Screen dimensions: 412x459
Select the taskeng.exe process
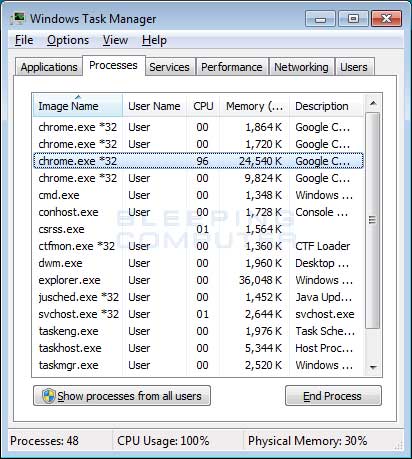(x=198, y=331)
